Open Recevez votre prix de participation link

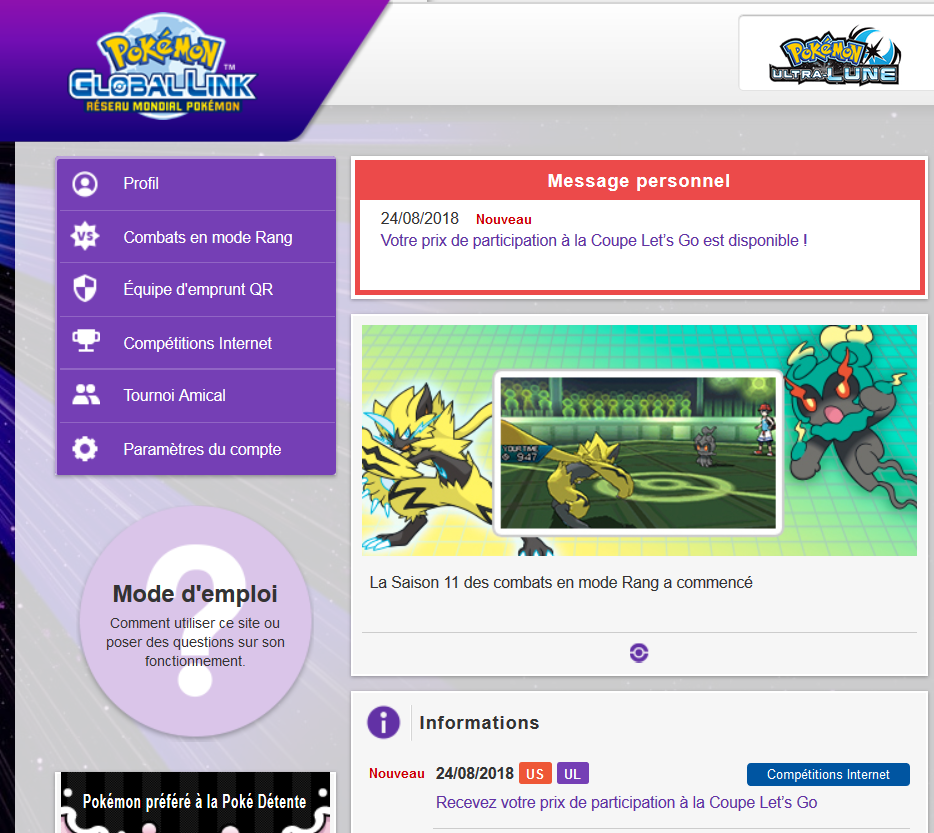click(626, 803)
